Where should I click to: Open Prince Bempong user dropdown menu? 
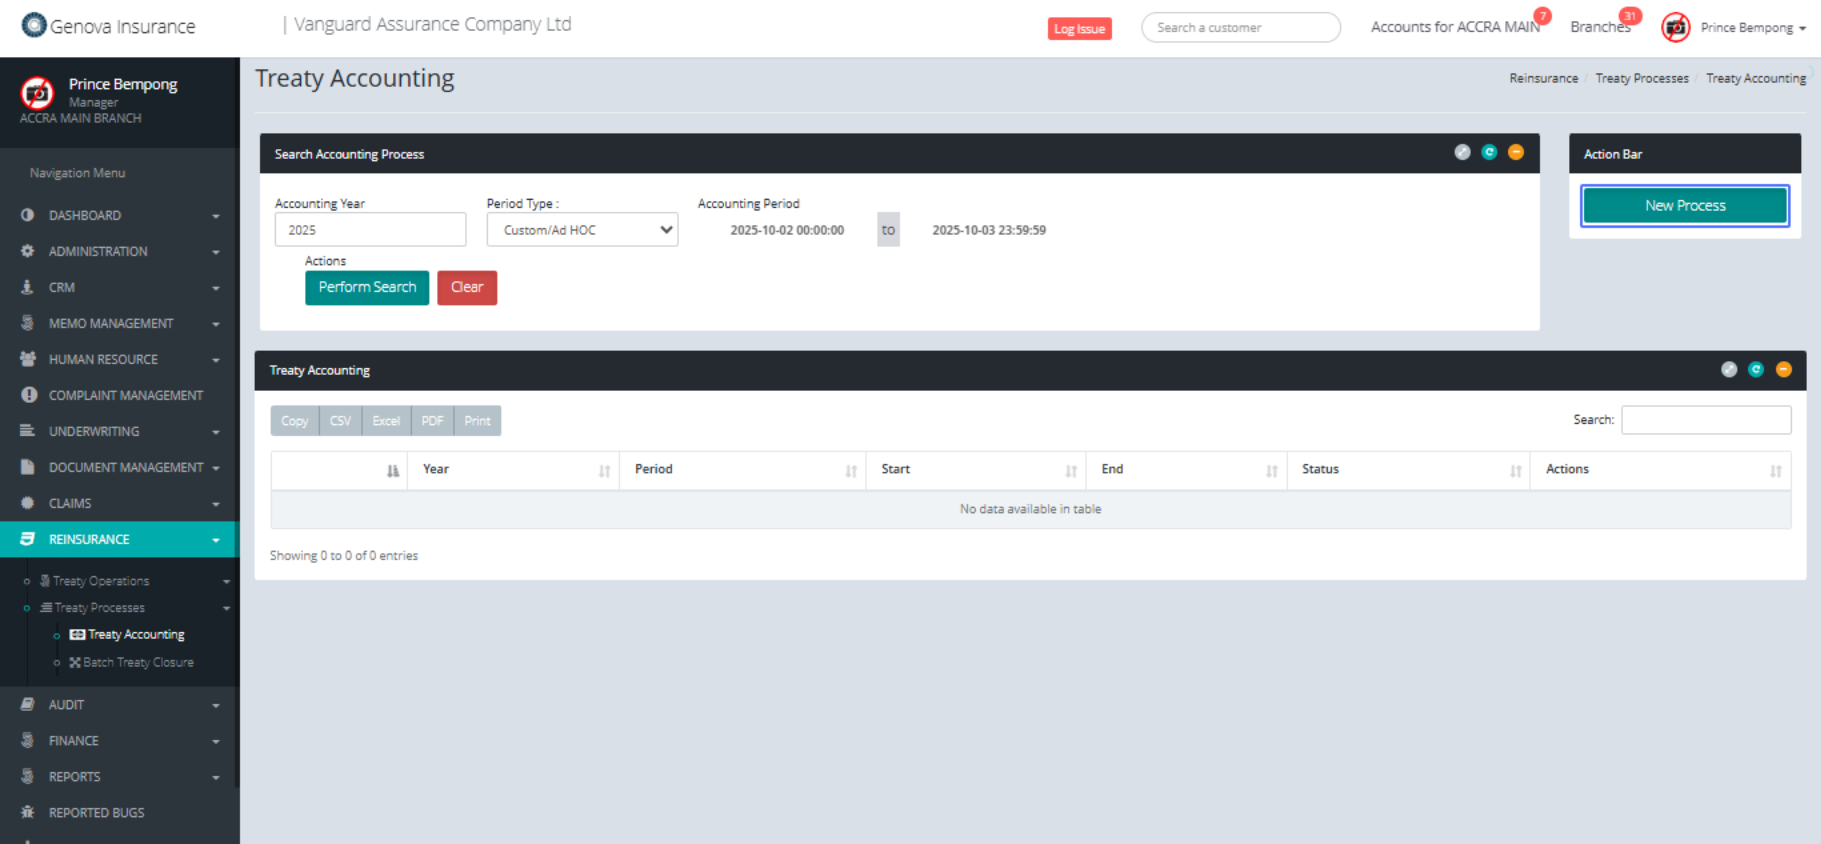(1753, 28)
